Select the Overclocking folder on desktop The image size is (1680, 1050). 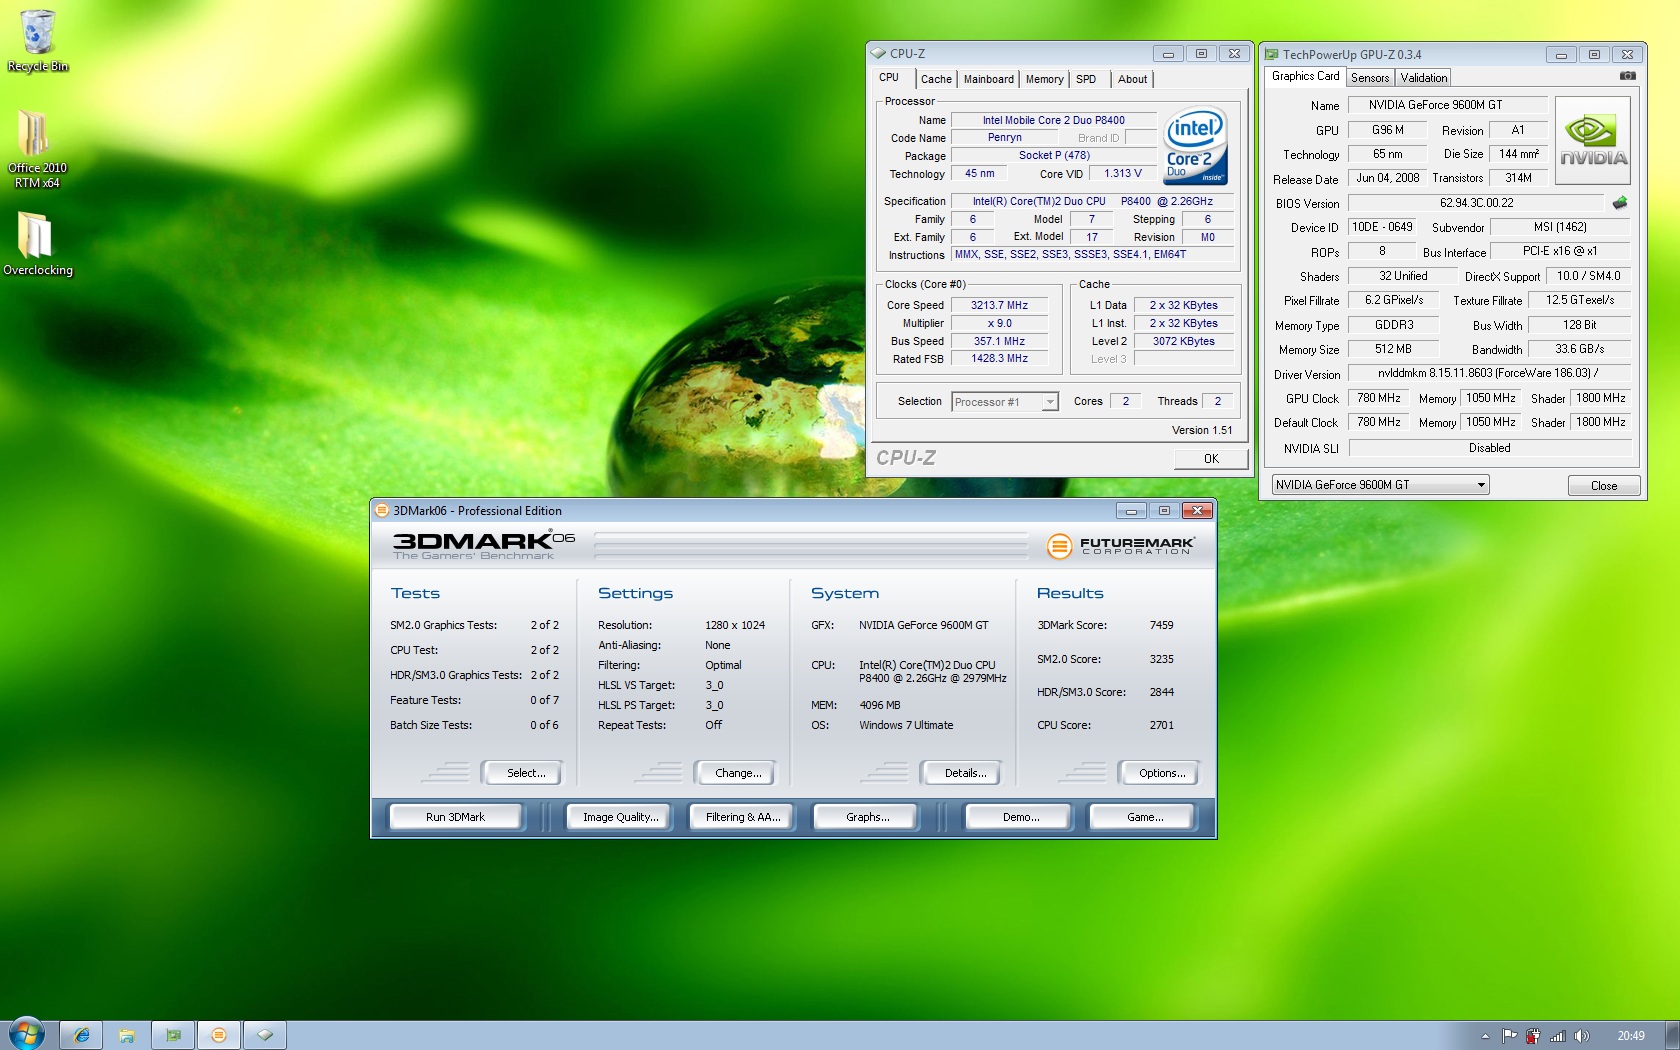click(37, 243)
